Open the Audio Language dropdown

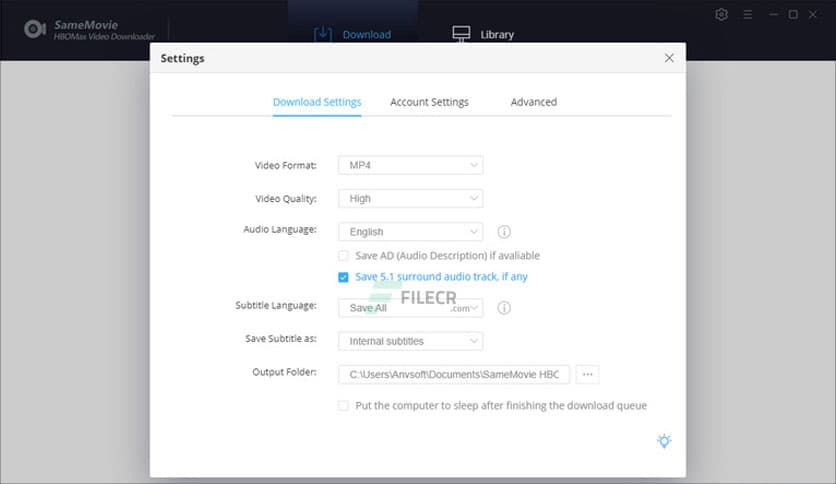coord(411,232)
